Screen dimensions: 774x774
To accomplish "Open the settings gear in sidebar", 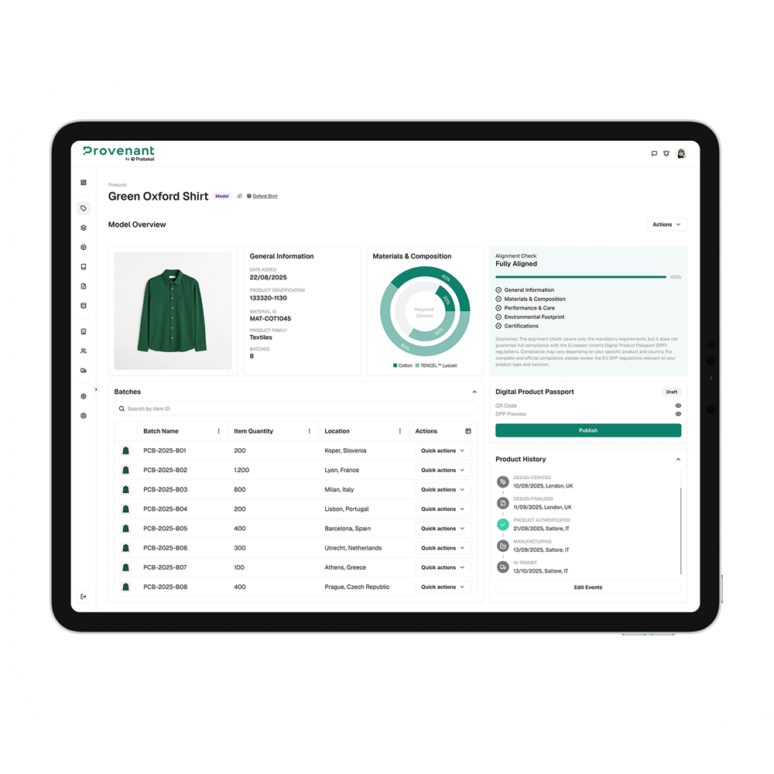I will (x=84, y=396).
